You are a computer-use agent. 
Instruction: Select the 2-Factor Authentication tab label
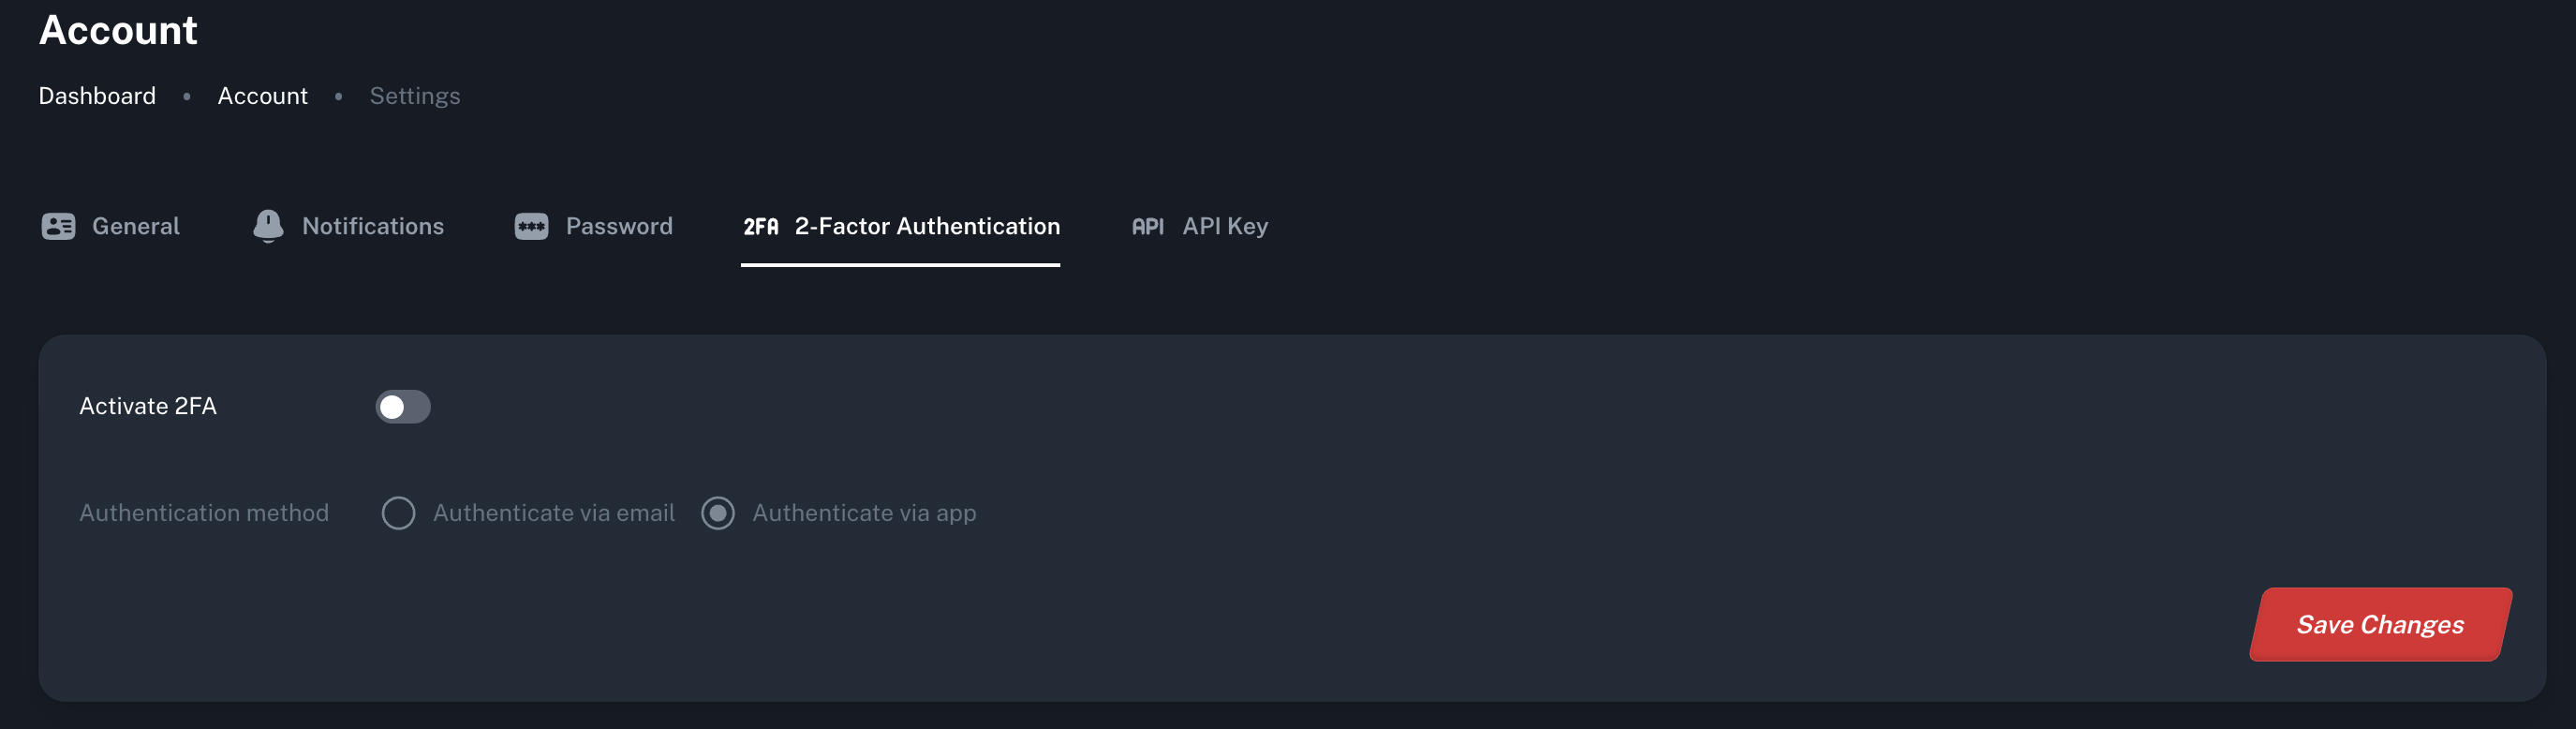click(x=926, y=227)
